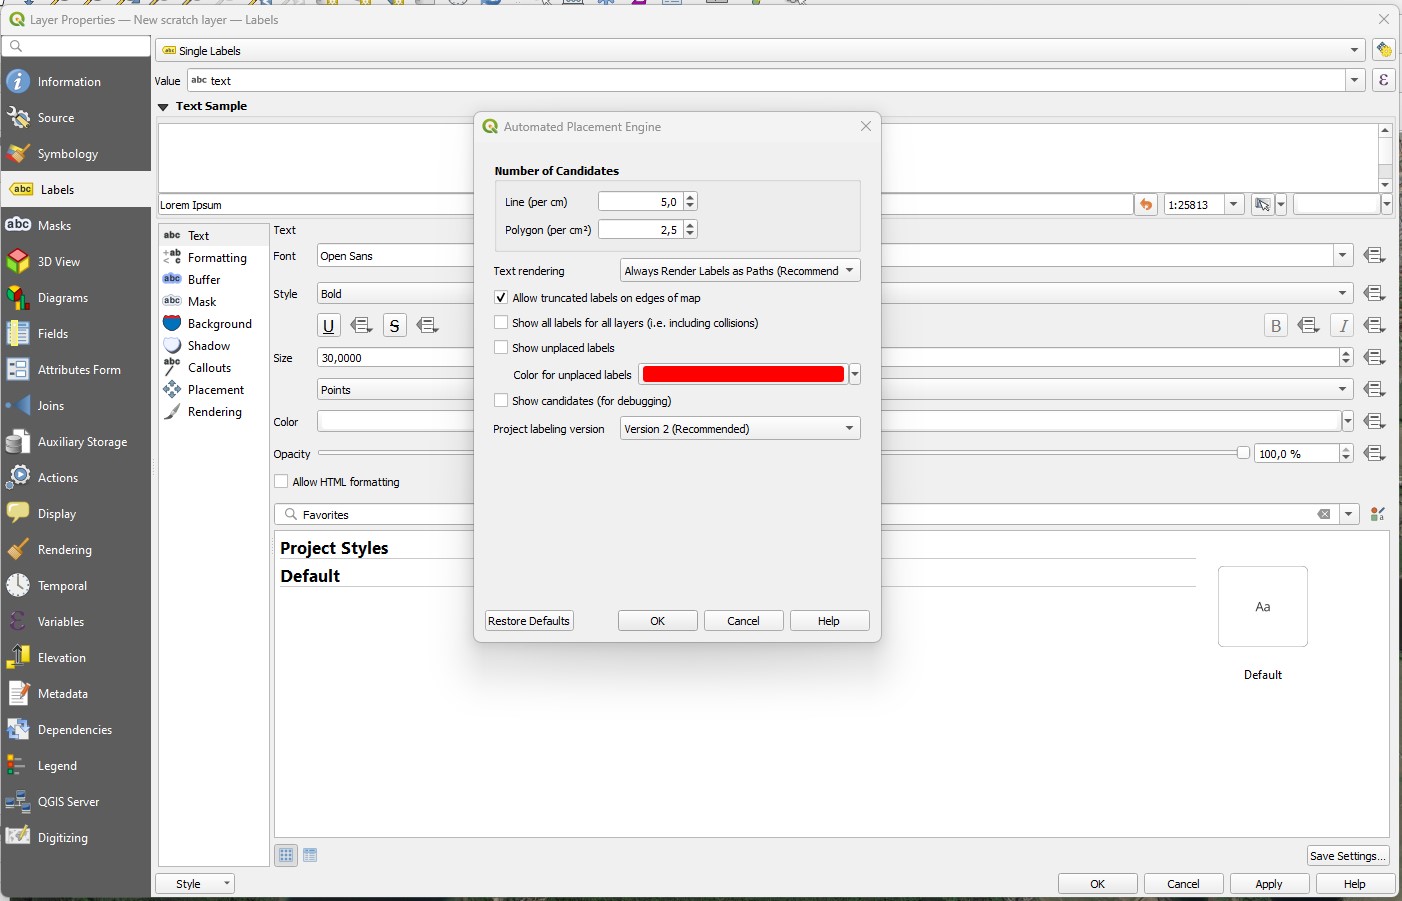This screenshot has width=1402, height=901.
Task: Open the expression builder with the epsilon icon
Action: point(1383,80)
